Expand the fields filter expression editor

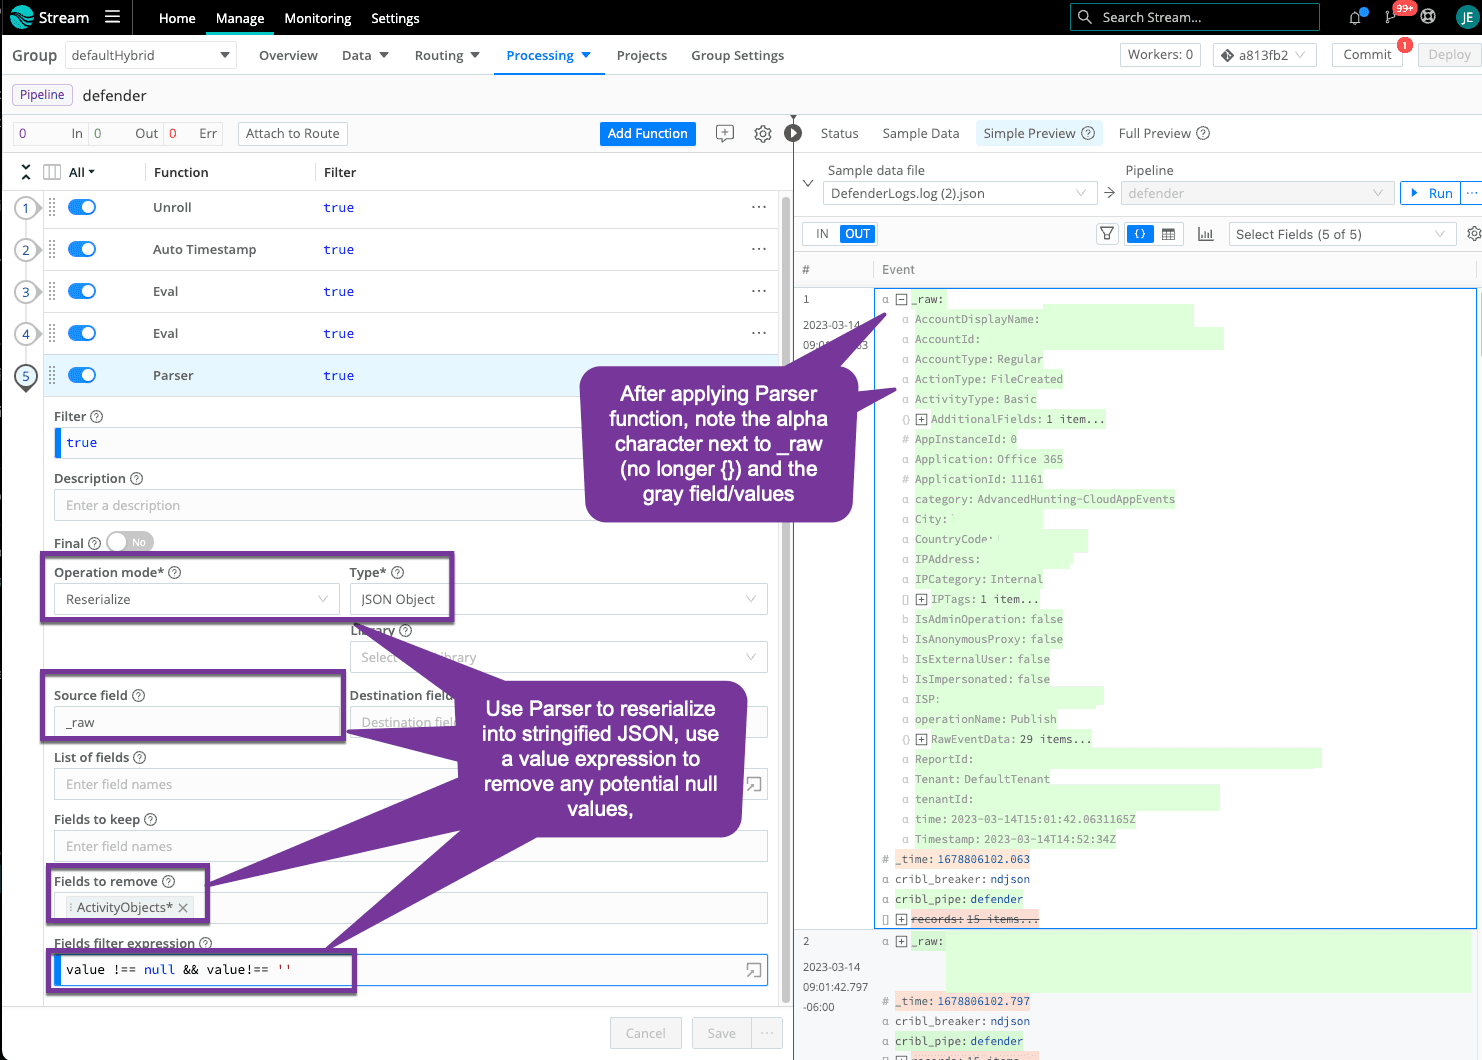click(x=754, y=970)
